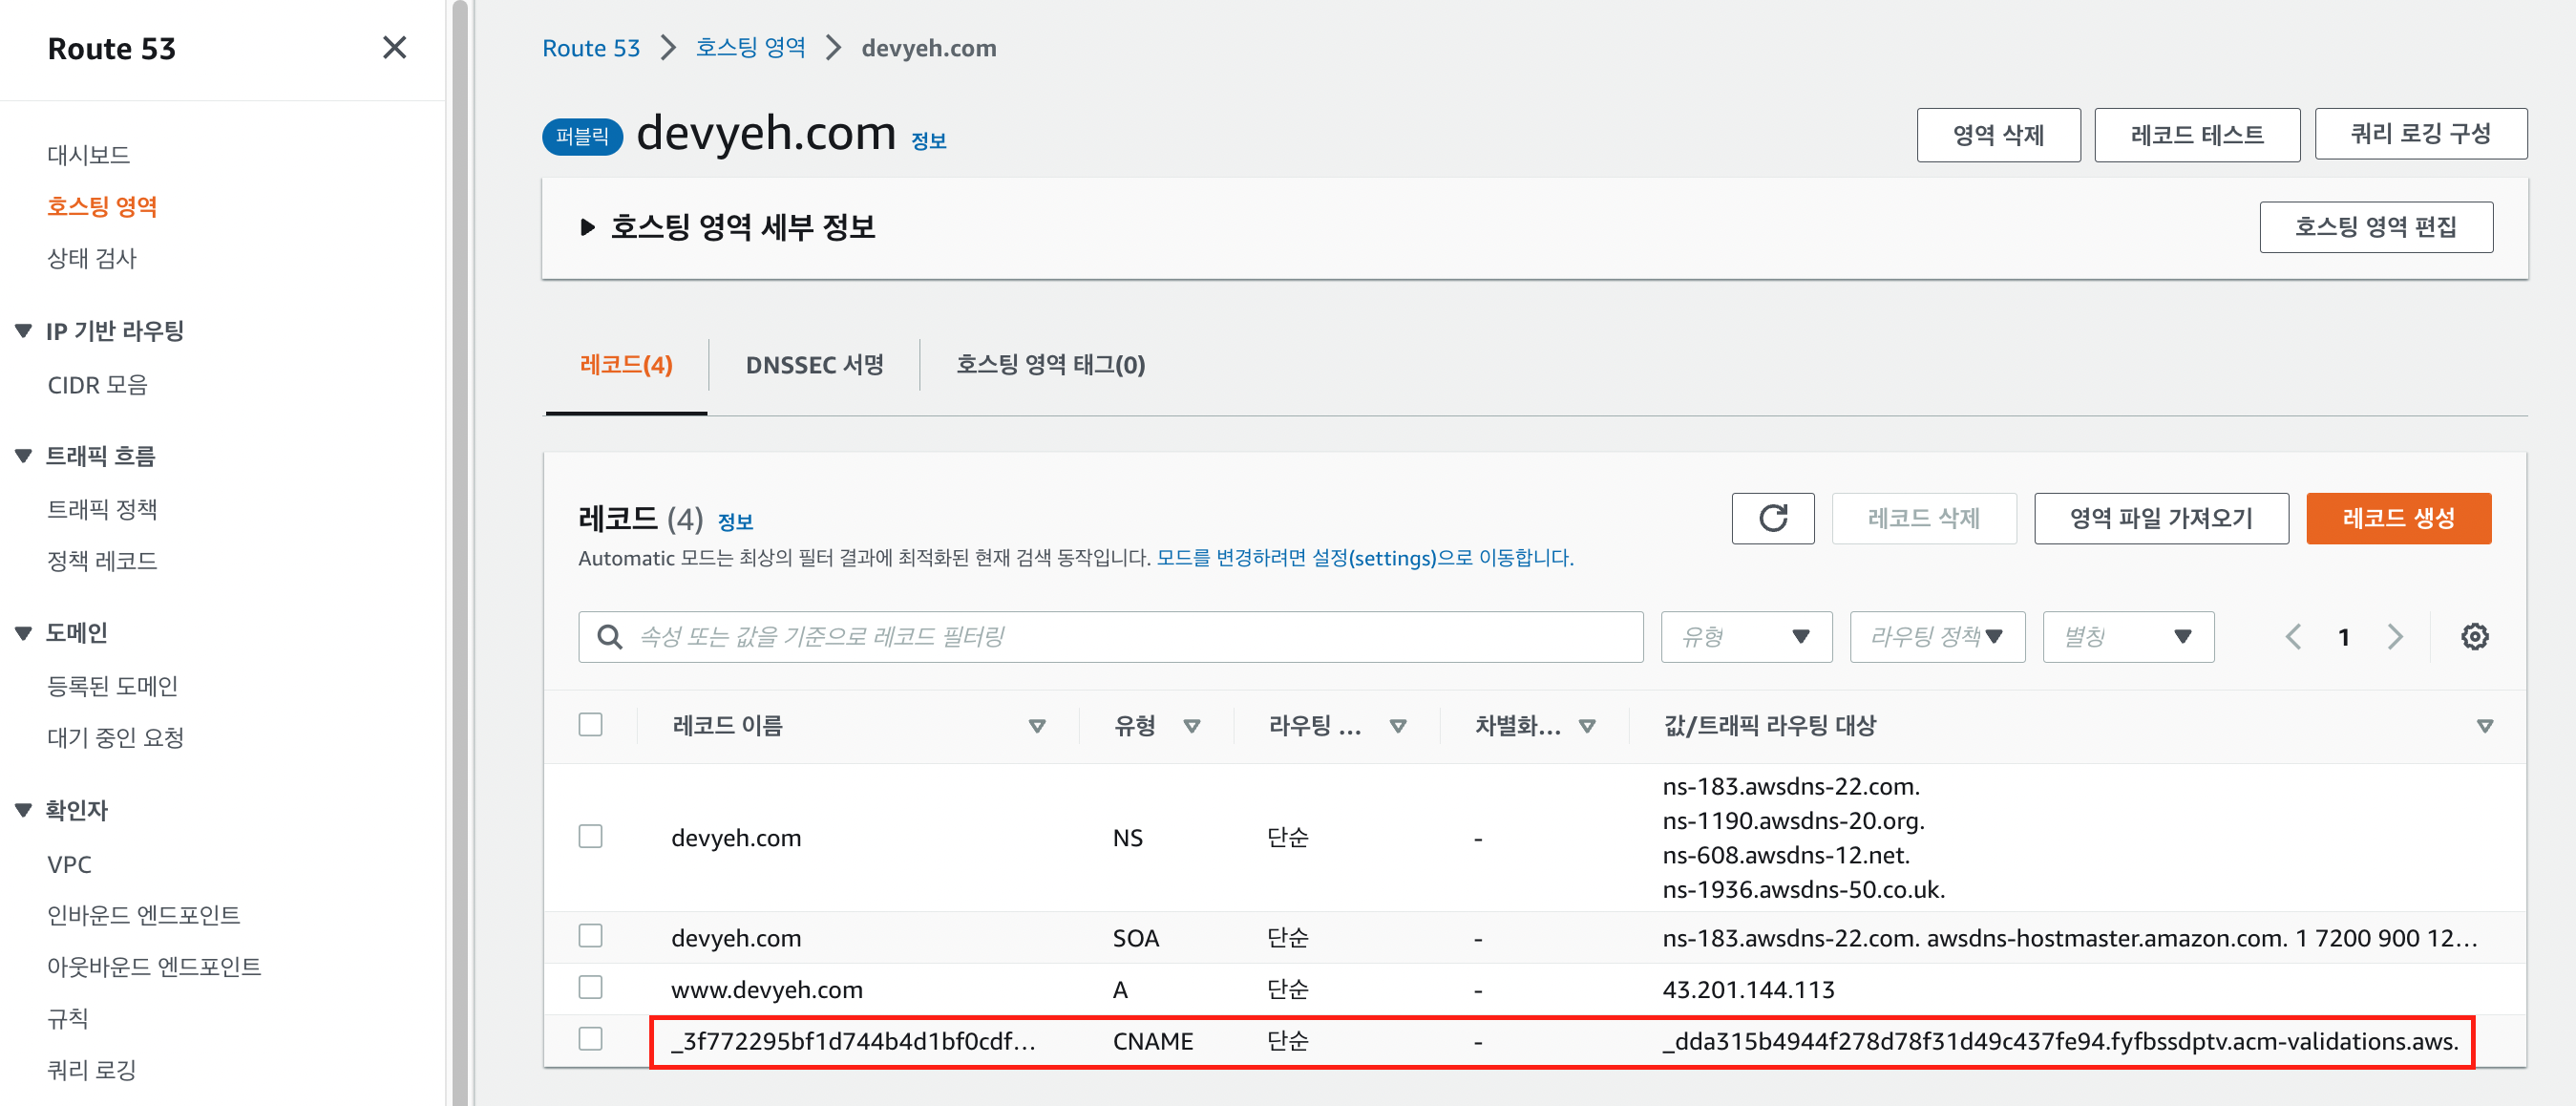Sort by 값/트래픽 라우팅 대상 column arrow
The height and width of the screenshot is (1106, 2576).
click(x=2484, y=726)
